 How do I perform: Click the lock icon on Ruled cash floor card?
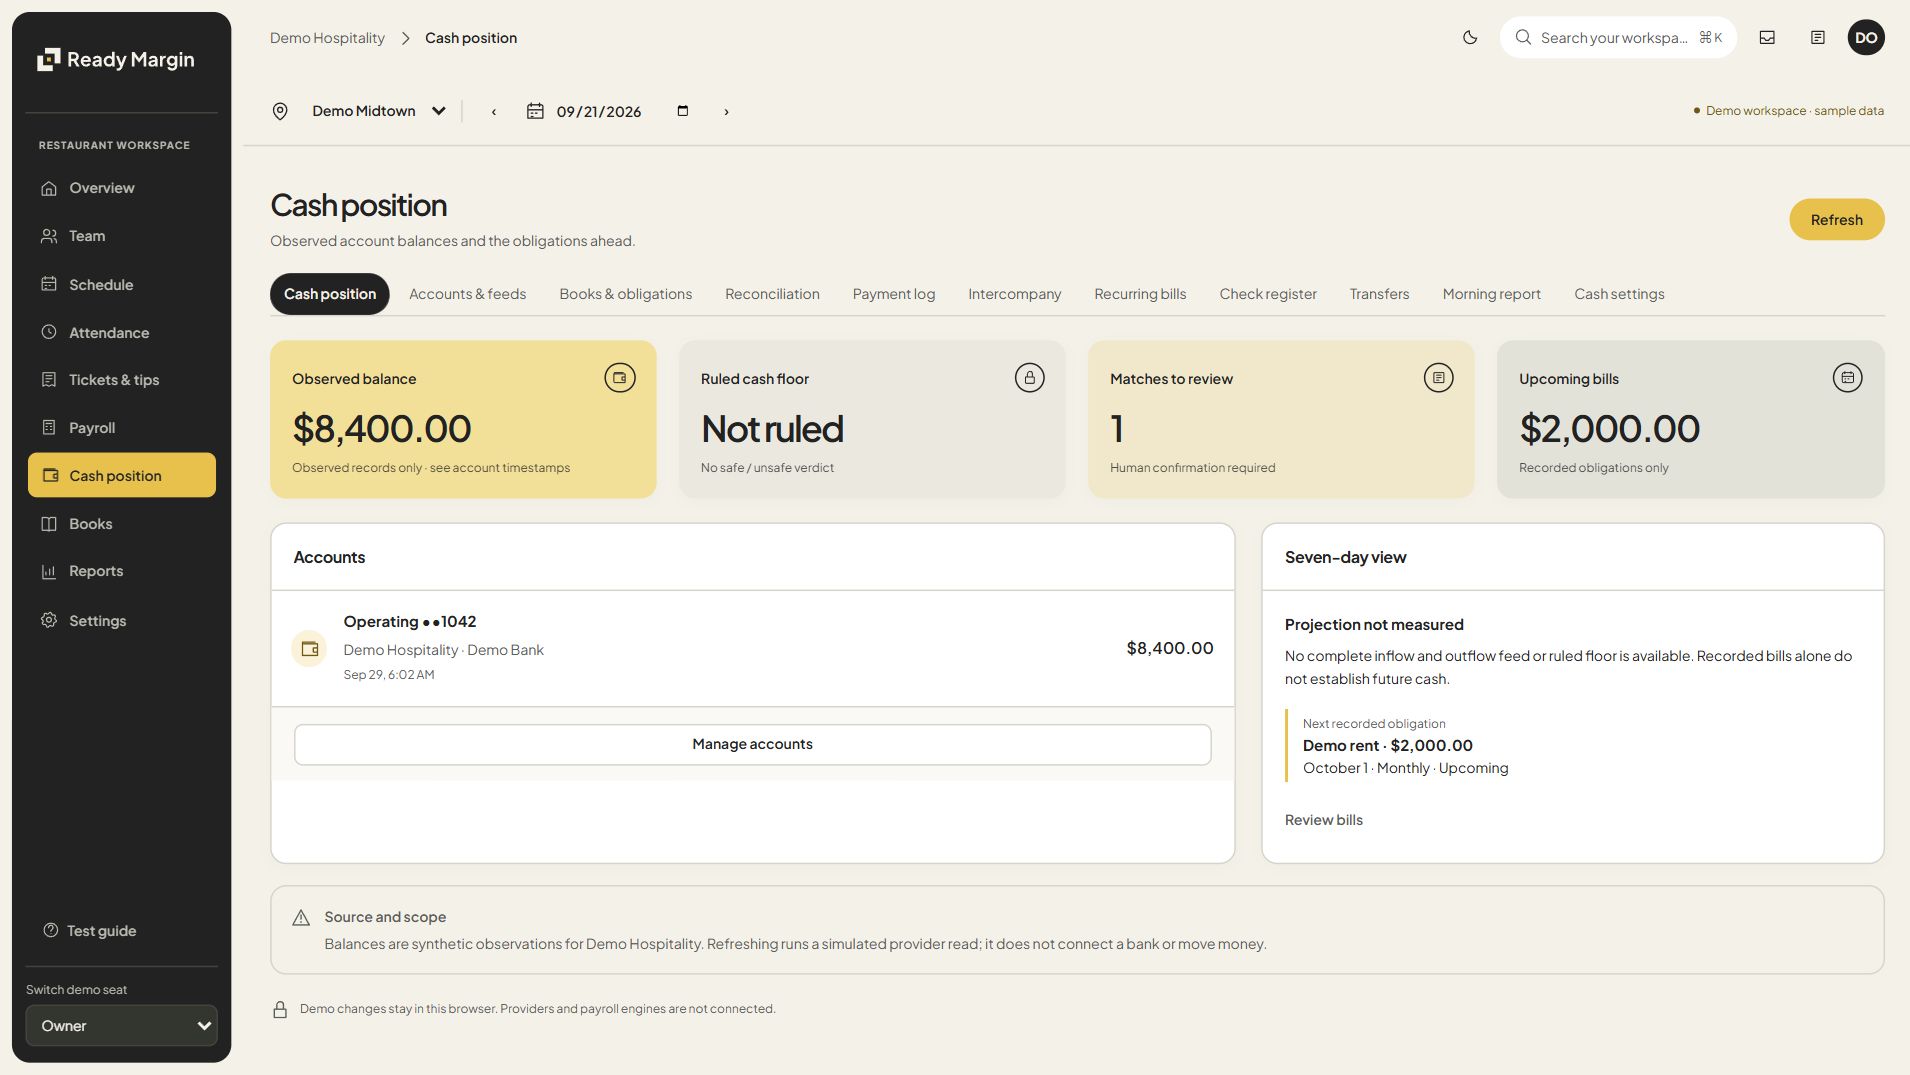coord(1029,378)
